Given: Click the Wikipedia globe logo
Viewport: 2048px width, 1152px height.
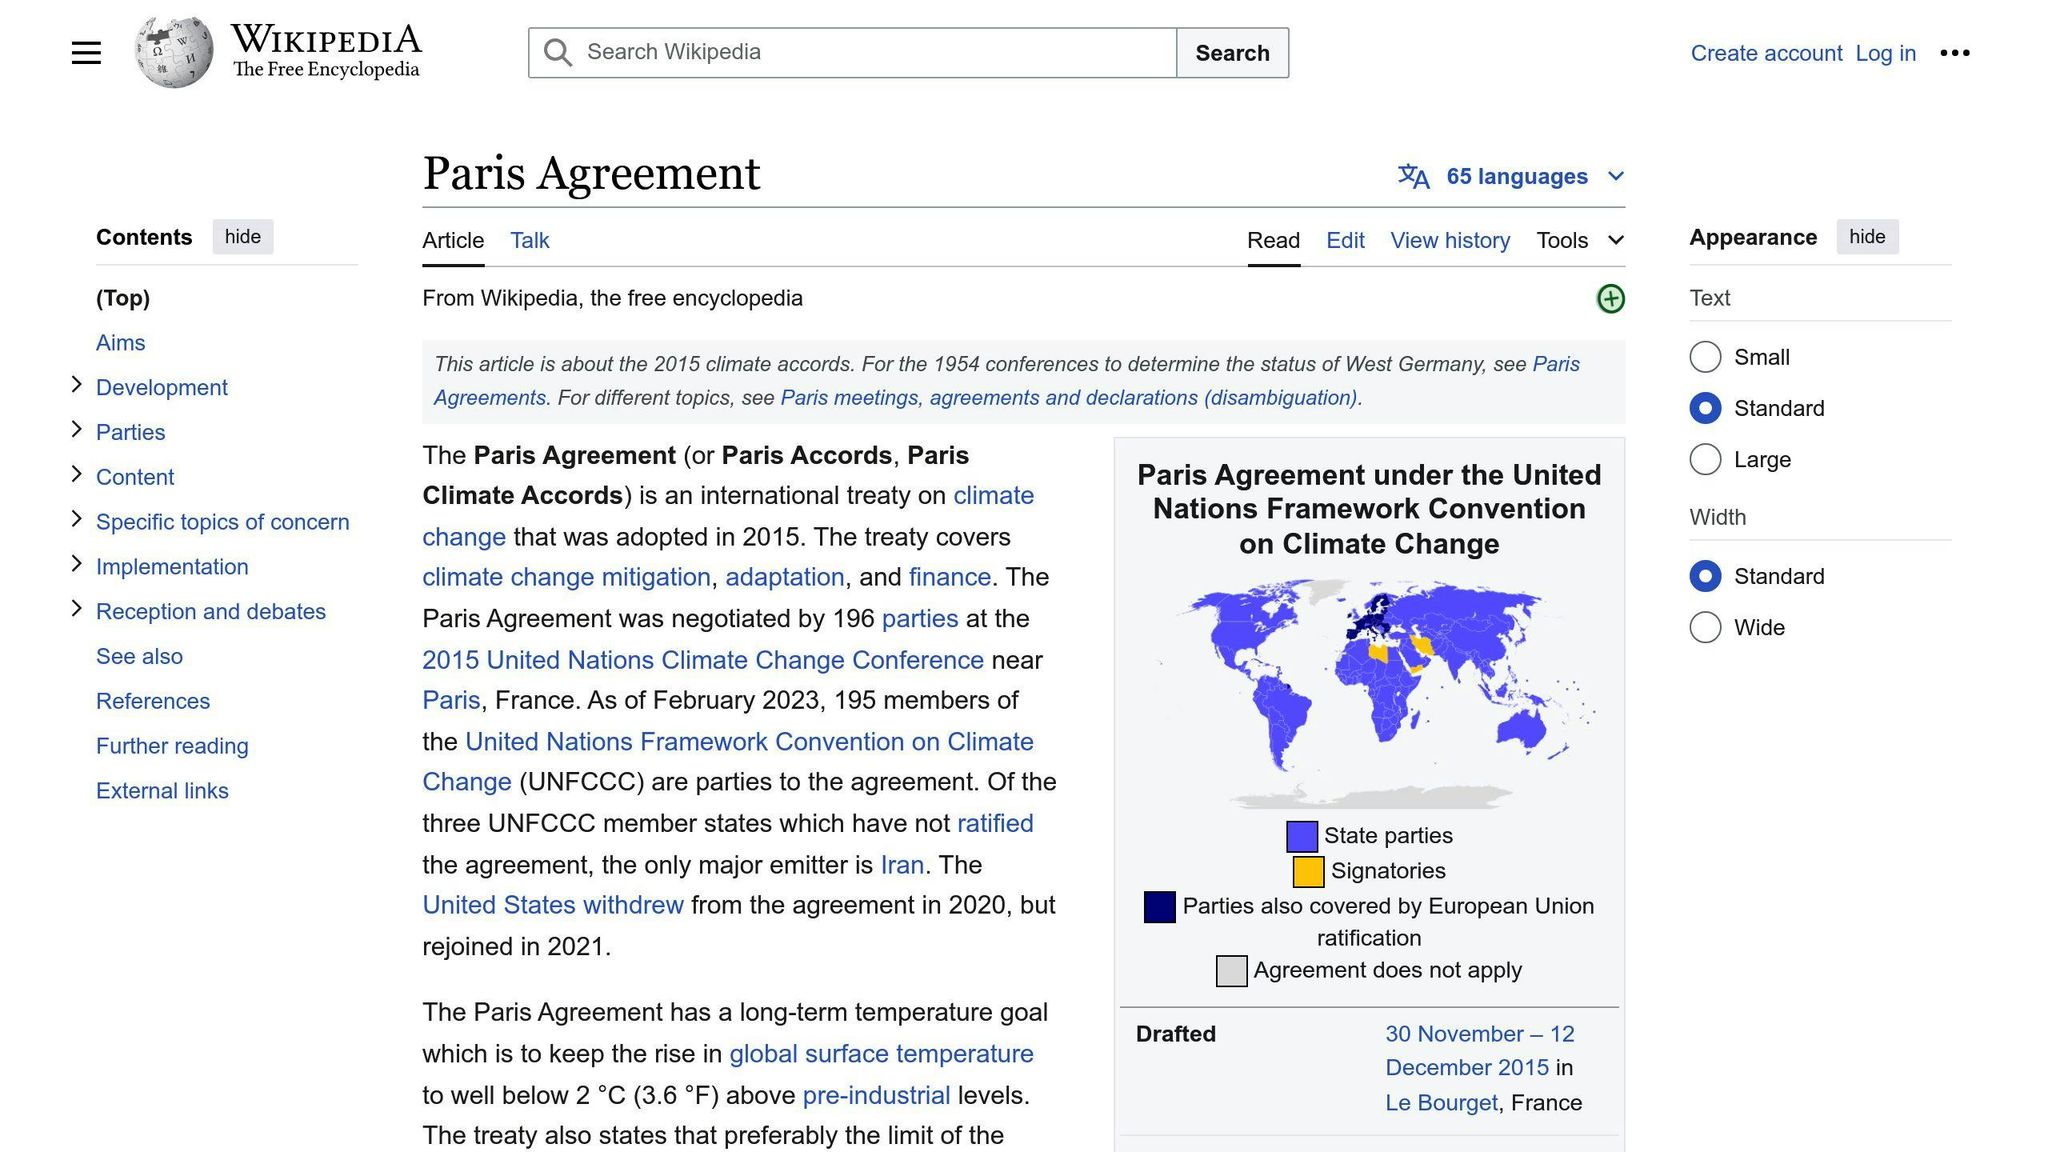Looking at the screenshot, I should coord(174,52).
